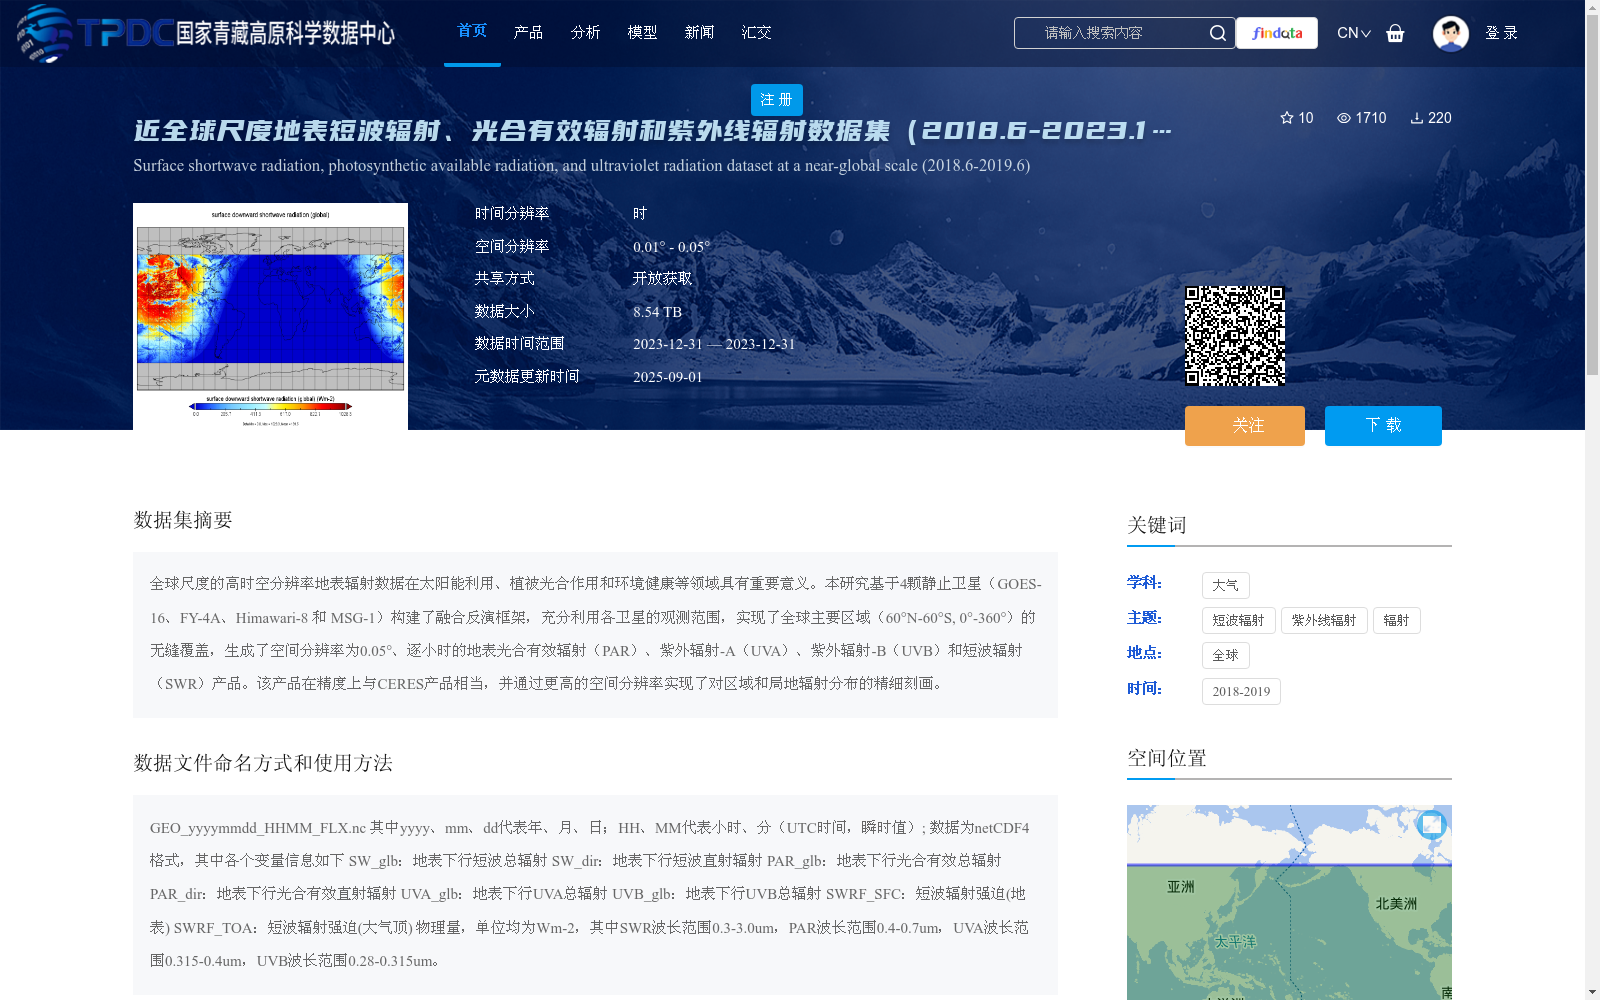The height and width of the screenshot is (1000, 1600).
Task: Open the 汇交 menu item
Action: tap(756, 33)
